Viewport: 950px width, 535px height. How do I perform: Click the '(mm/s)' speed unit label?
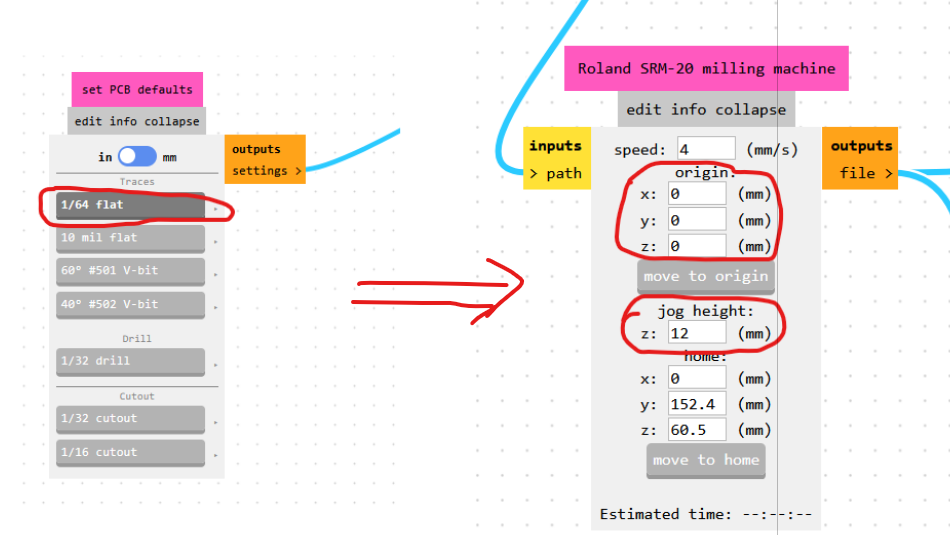click(x=772, y=150)
